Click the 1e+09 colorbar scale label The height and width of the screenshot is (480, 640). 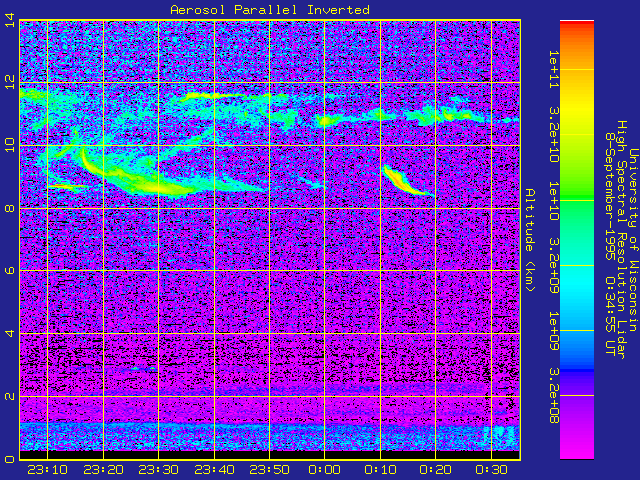(x=553, y=331)
